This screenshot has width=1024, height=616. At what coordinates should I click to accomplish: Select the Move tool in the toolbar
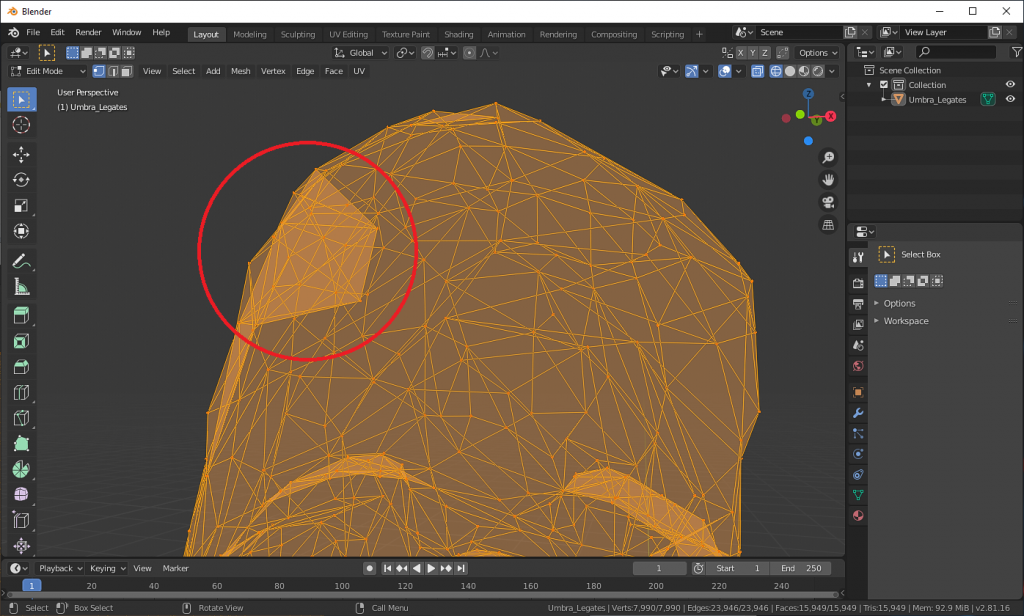point(21,153)
